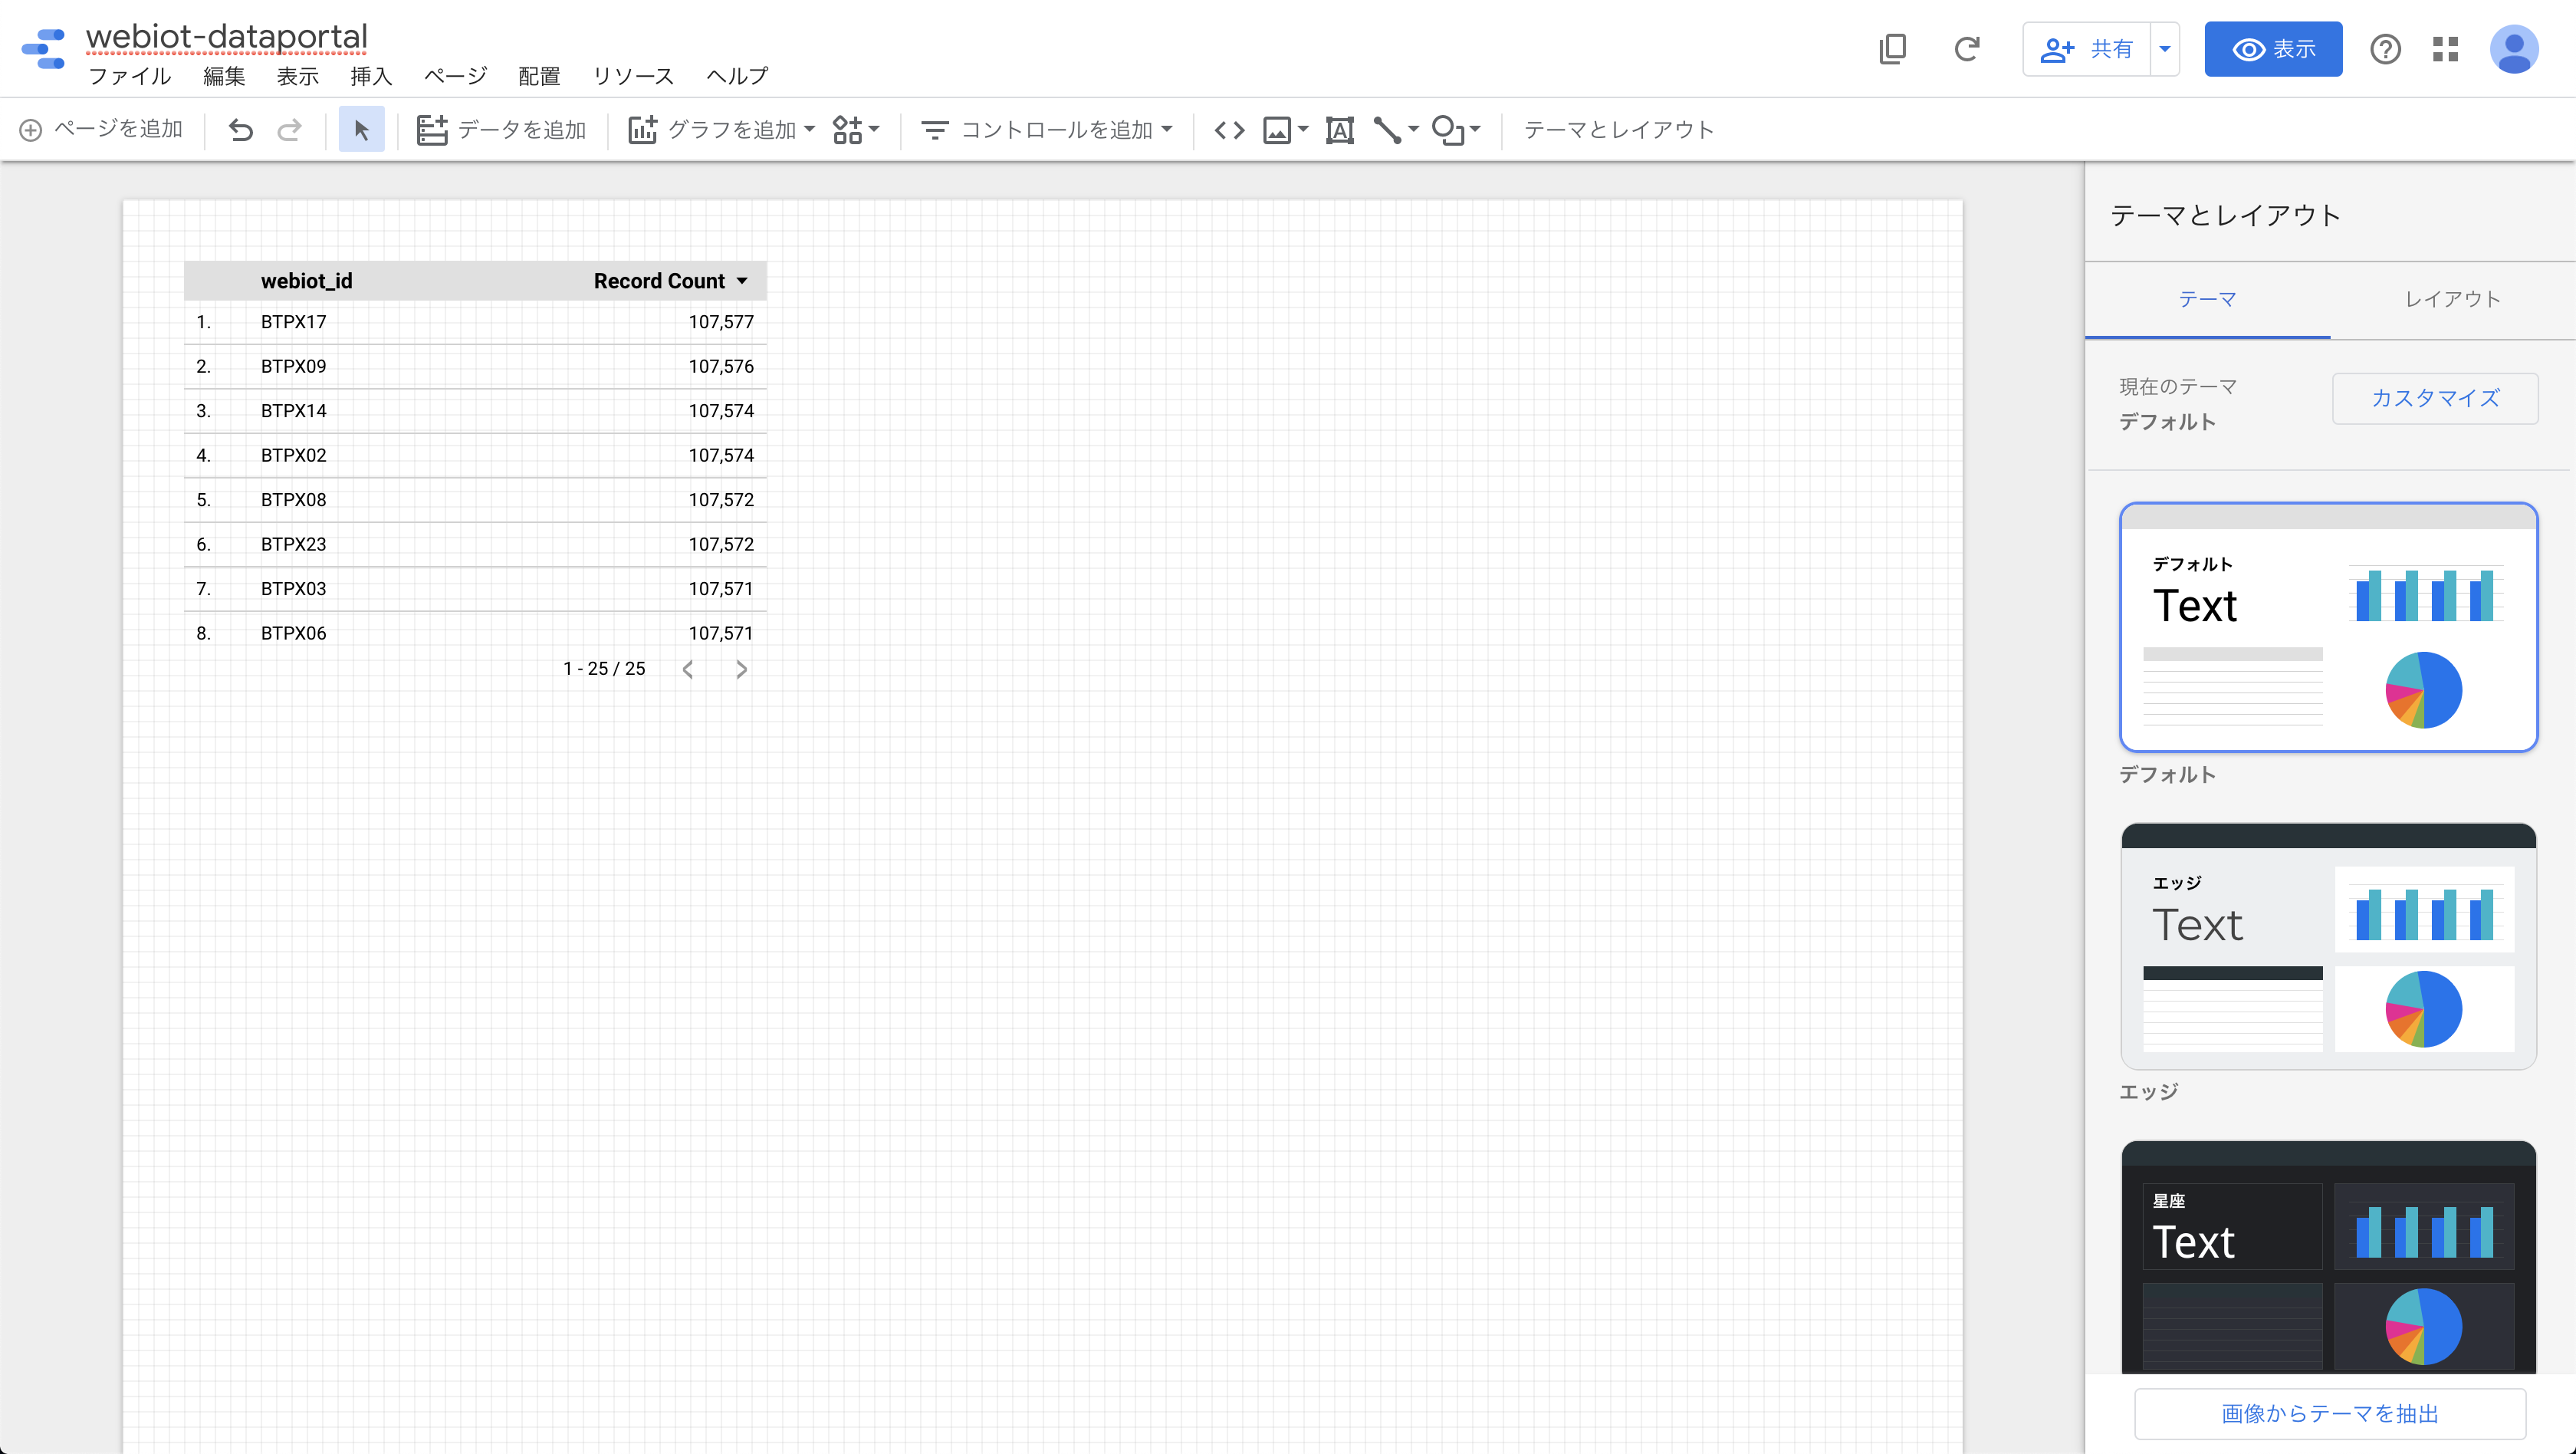Click the copy report icon

tap(1892, 49)
